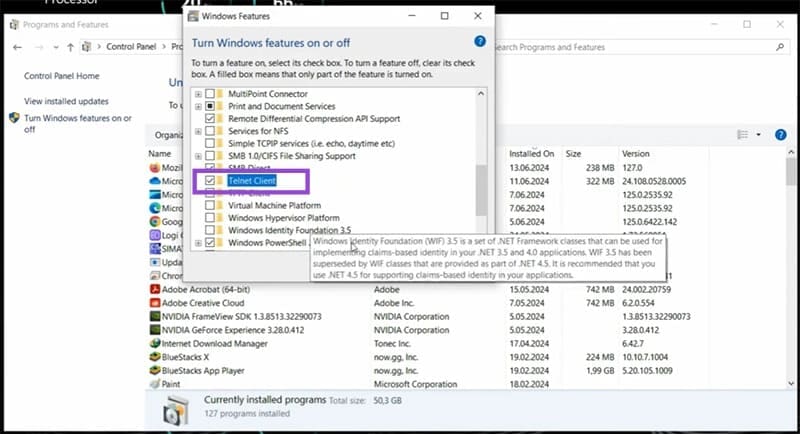Open the Control Panel Home link
This screenshot has width=800, height=434.
(x=61, y=76)
